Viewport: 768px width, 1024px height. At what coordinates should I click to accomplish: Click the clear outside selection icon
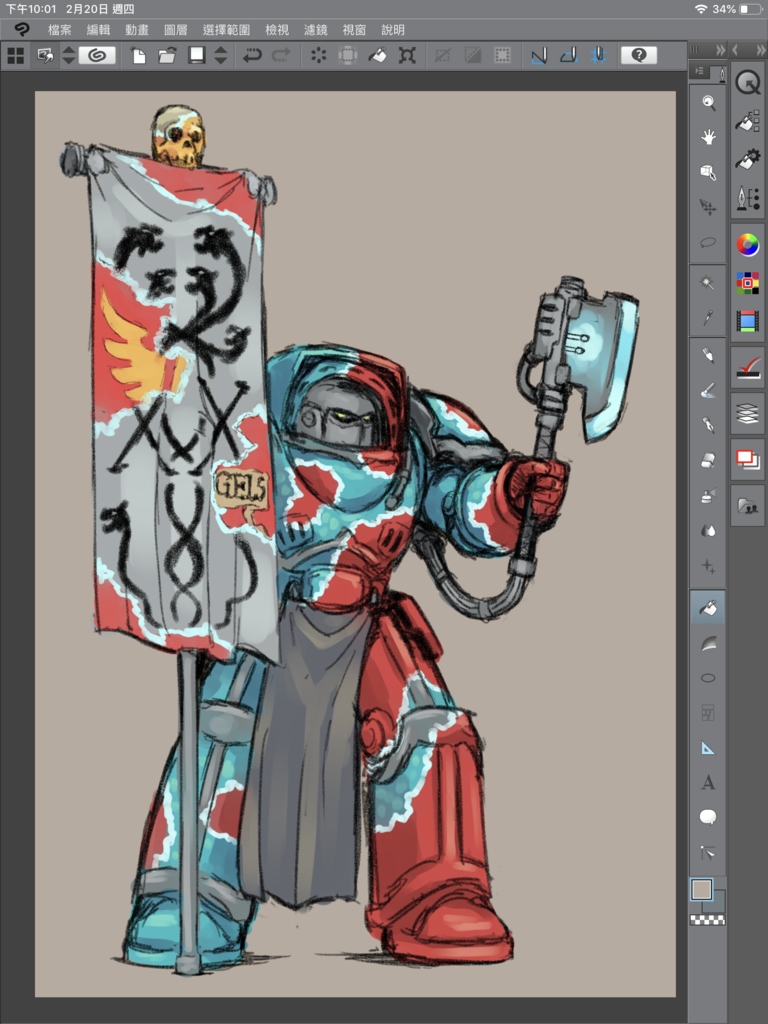click(x=348, y=56)
